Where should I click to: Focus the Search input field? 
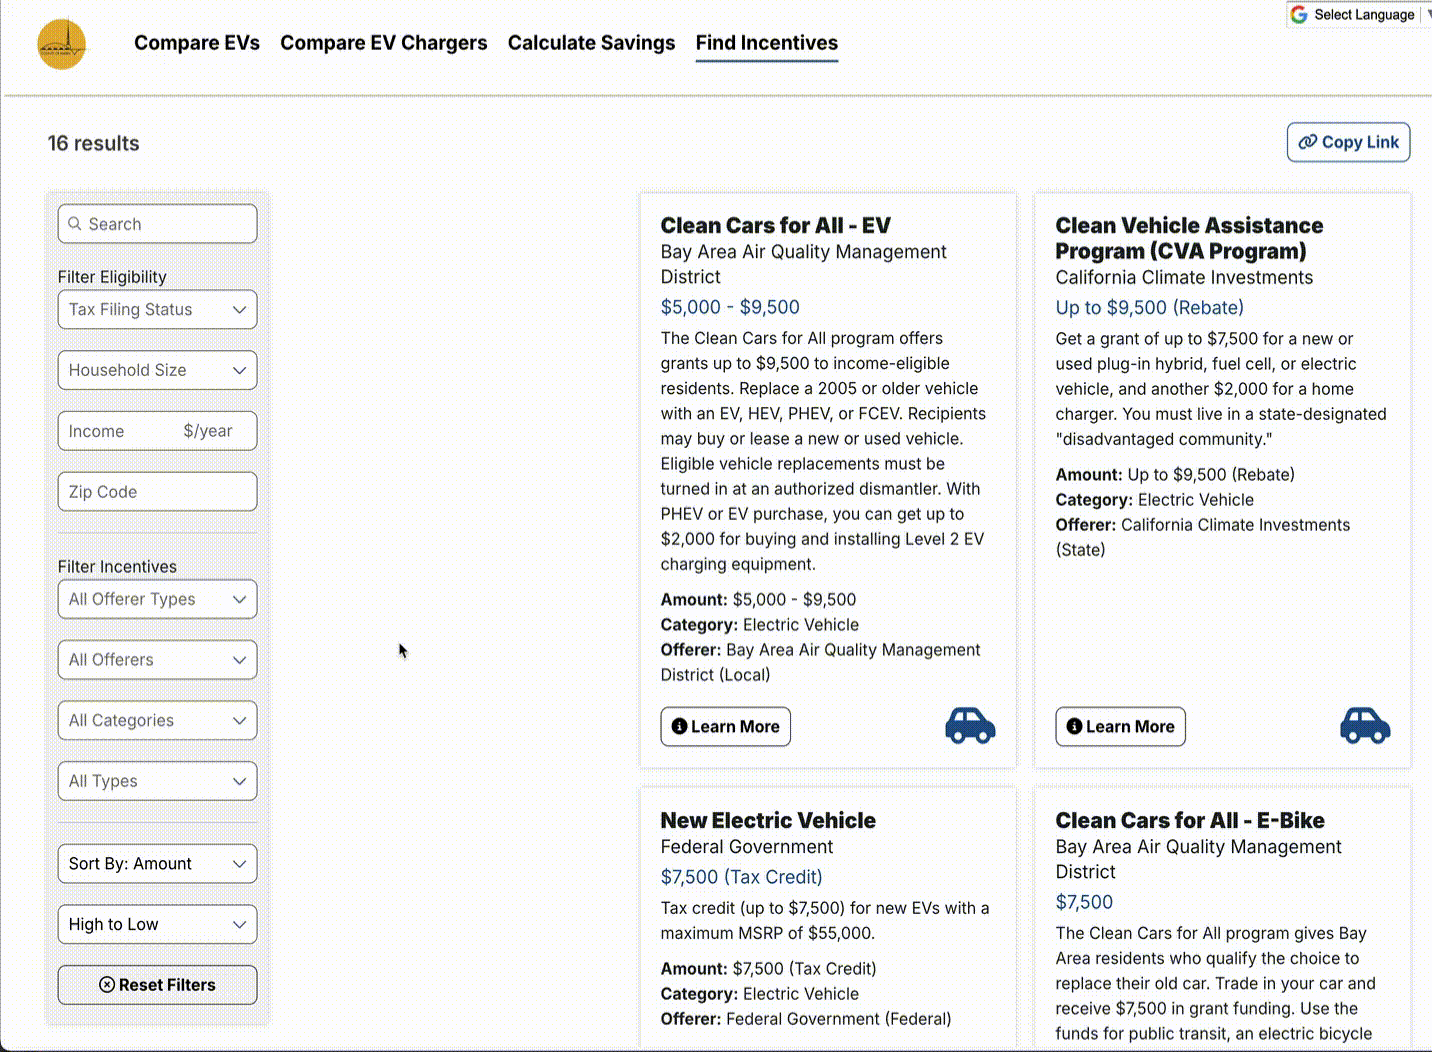(157, 224)
